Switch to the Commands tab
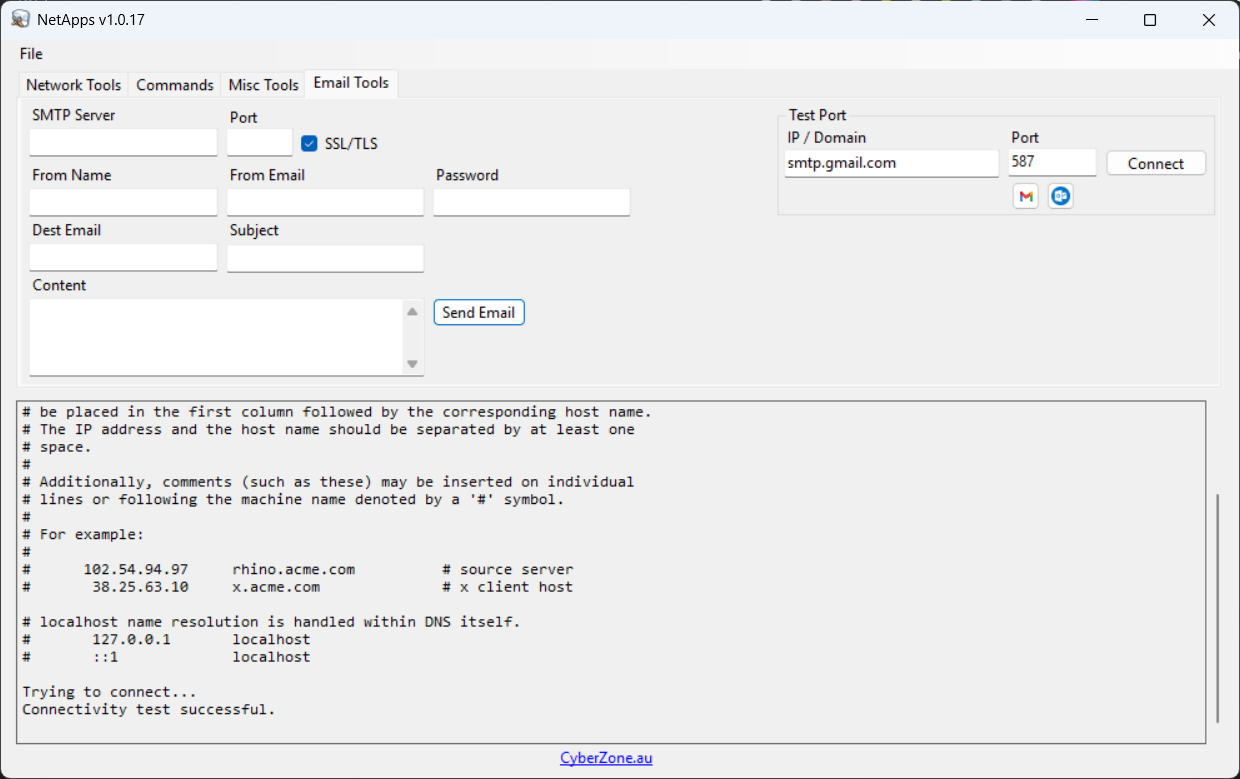 click(x=175, y=85)
